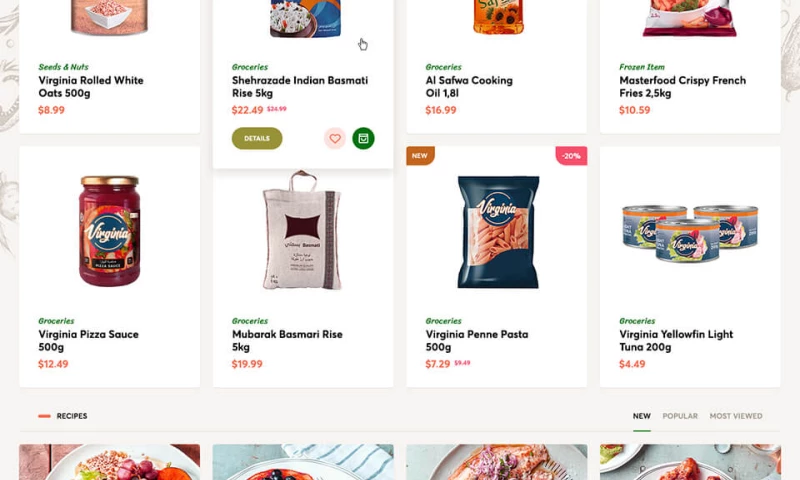Open Details for Shehrazade Basmati Rise
Image resolution: width=800 pixels, height=480 pixels.
click(257, 139)
